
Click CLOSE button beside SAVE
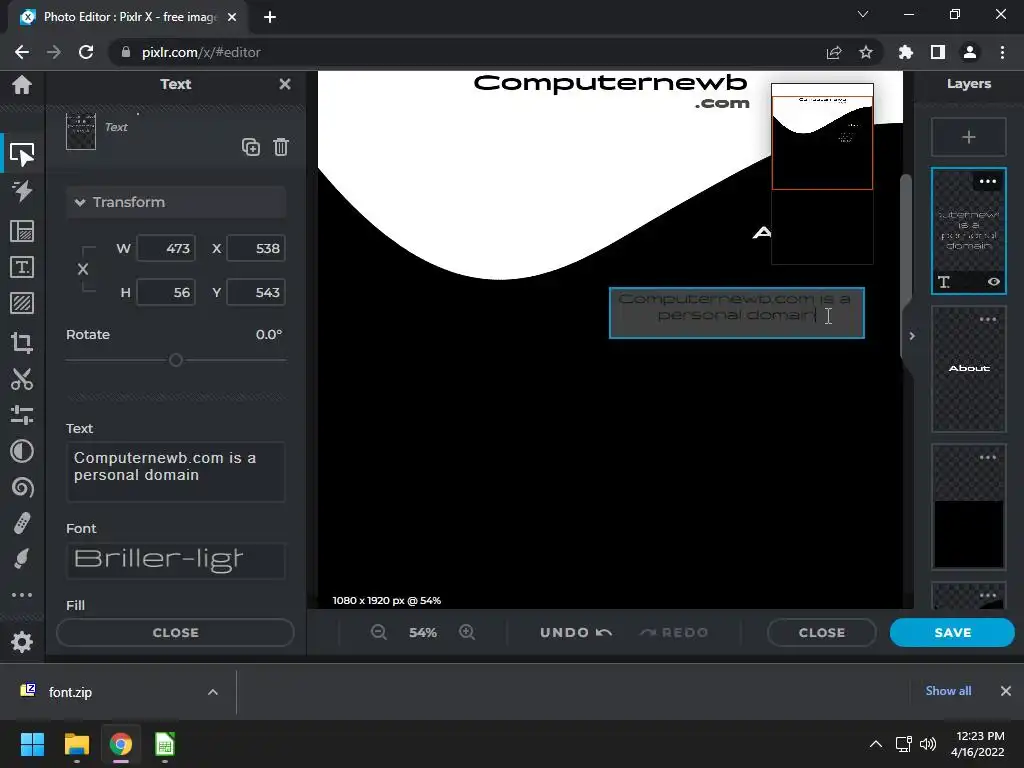(822, 632)
